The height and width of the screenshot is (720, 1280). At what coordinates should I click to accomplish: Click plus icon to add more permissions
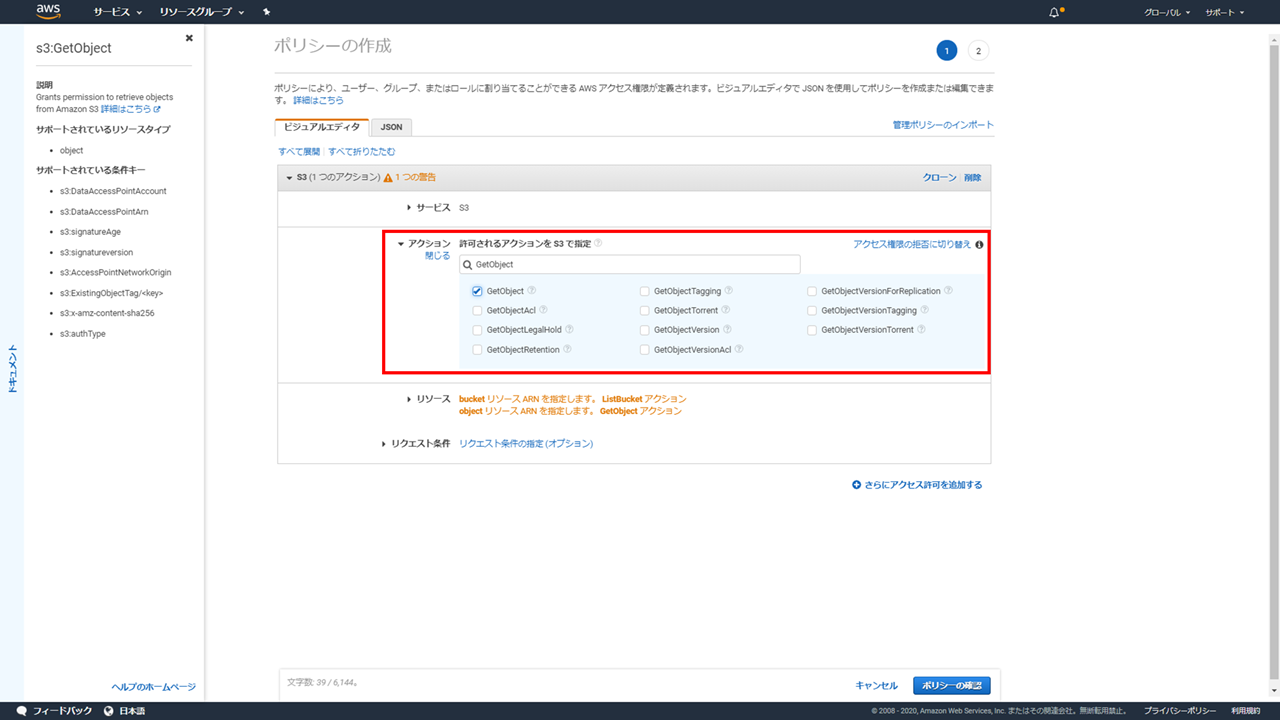click(856, 485)
